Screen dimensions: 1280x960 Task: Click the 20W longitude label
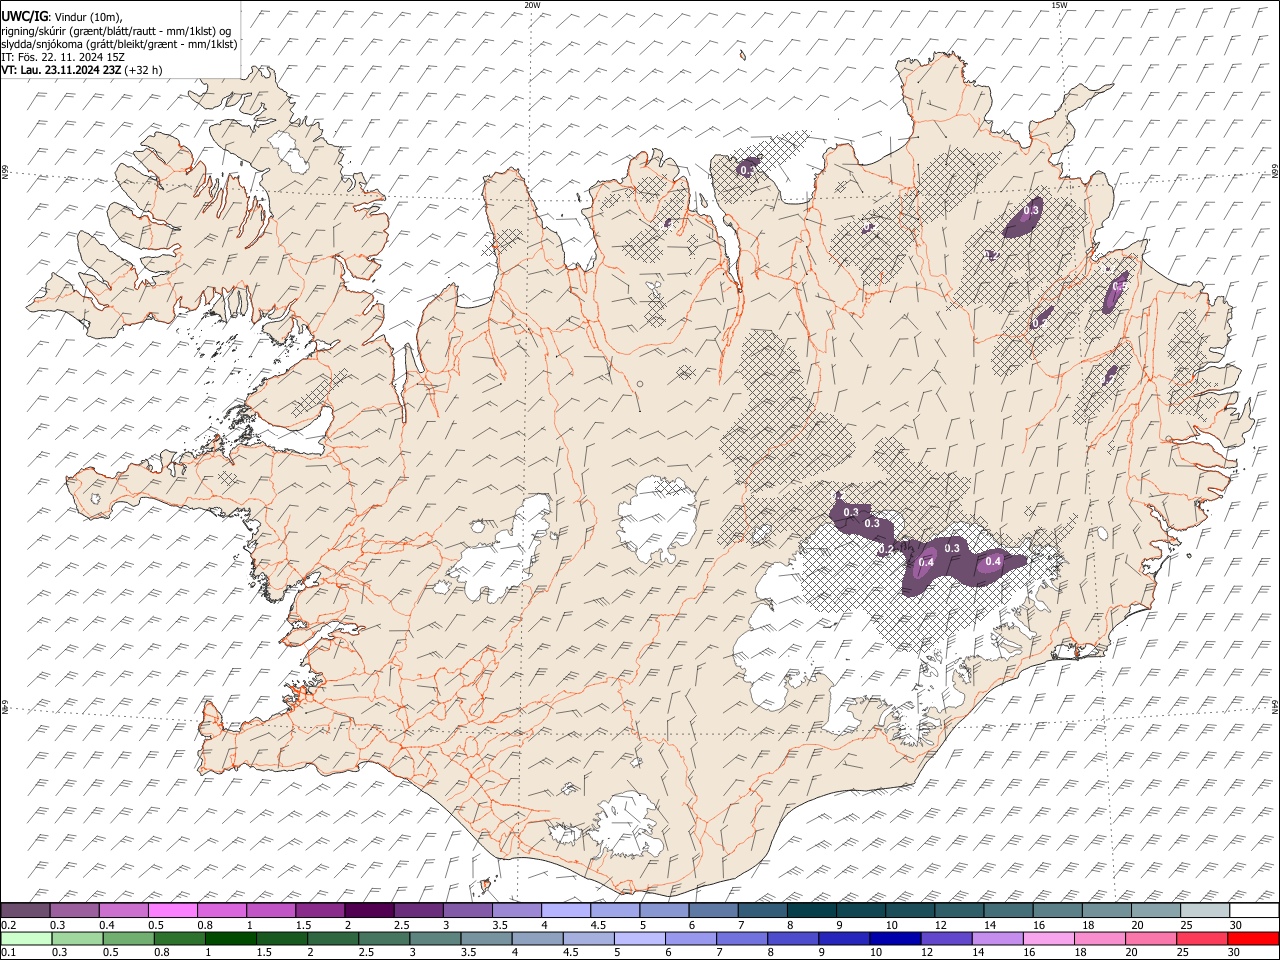532,4
